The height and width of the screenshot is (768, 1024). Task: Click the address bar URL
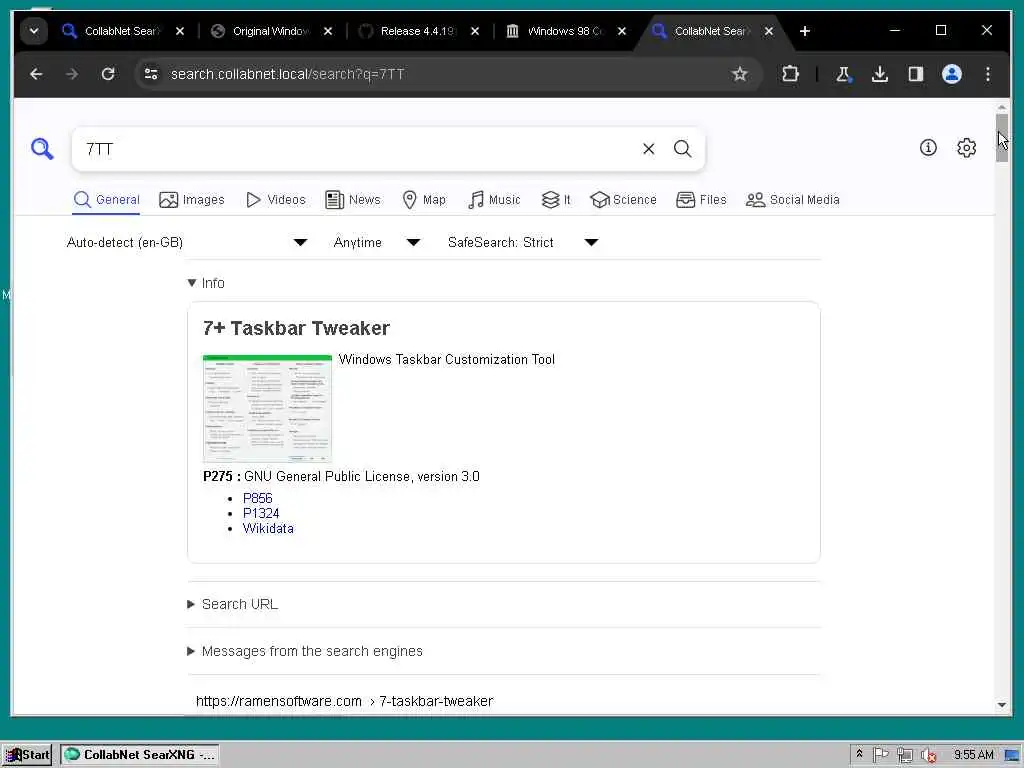tap(287, 74)
